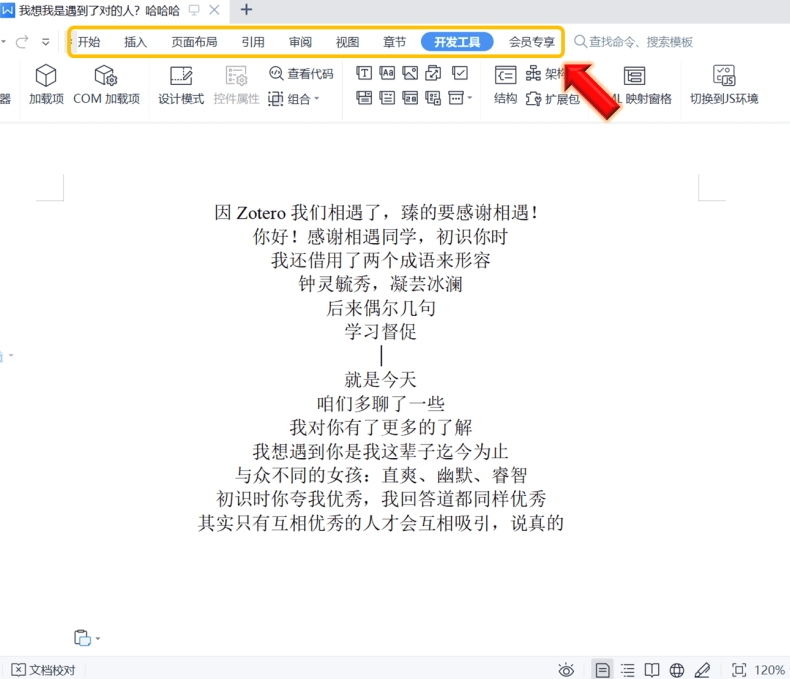Click the 120% zoom level
Image resolution: width=790 pixels, height=679 pixels.
(769, 670)
